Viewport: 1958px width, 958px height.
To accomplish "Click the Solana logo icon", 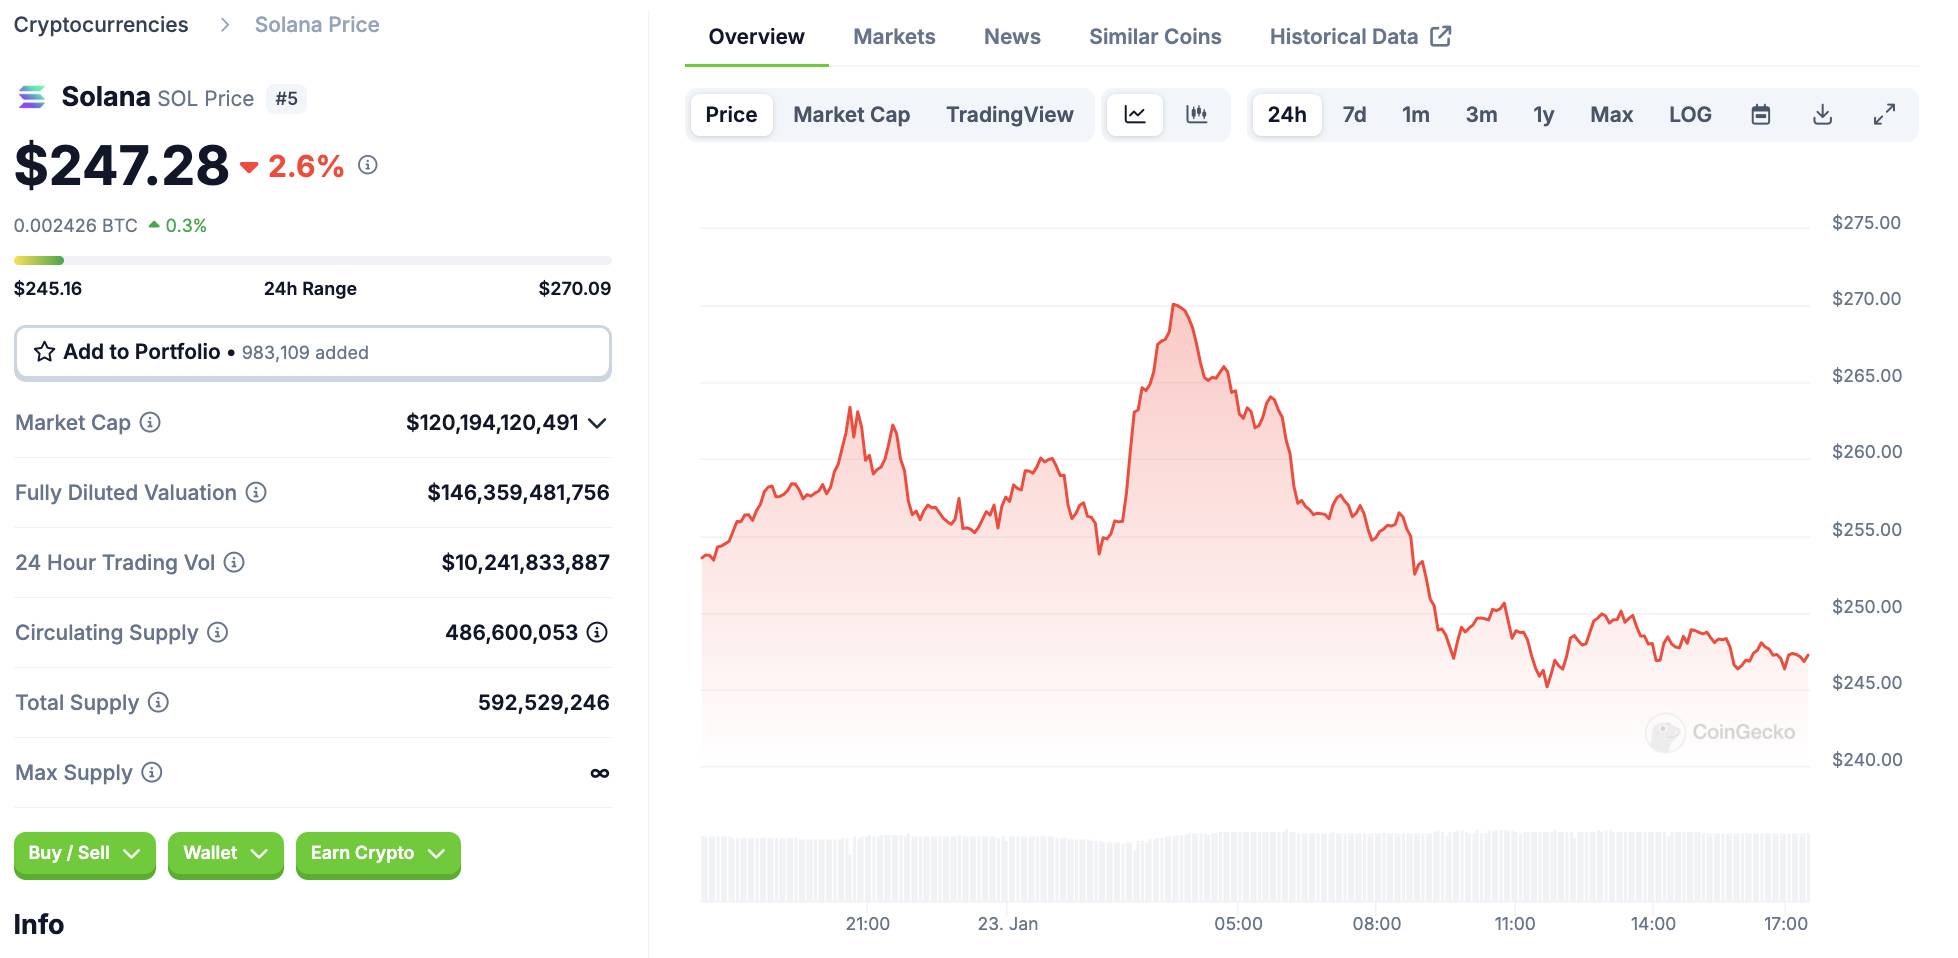I will [x=32, y=97].
